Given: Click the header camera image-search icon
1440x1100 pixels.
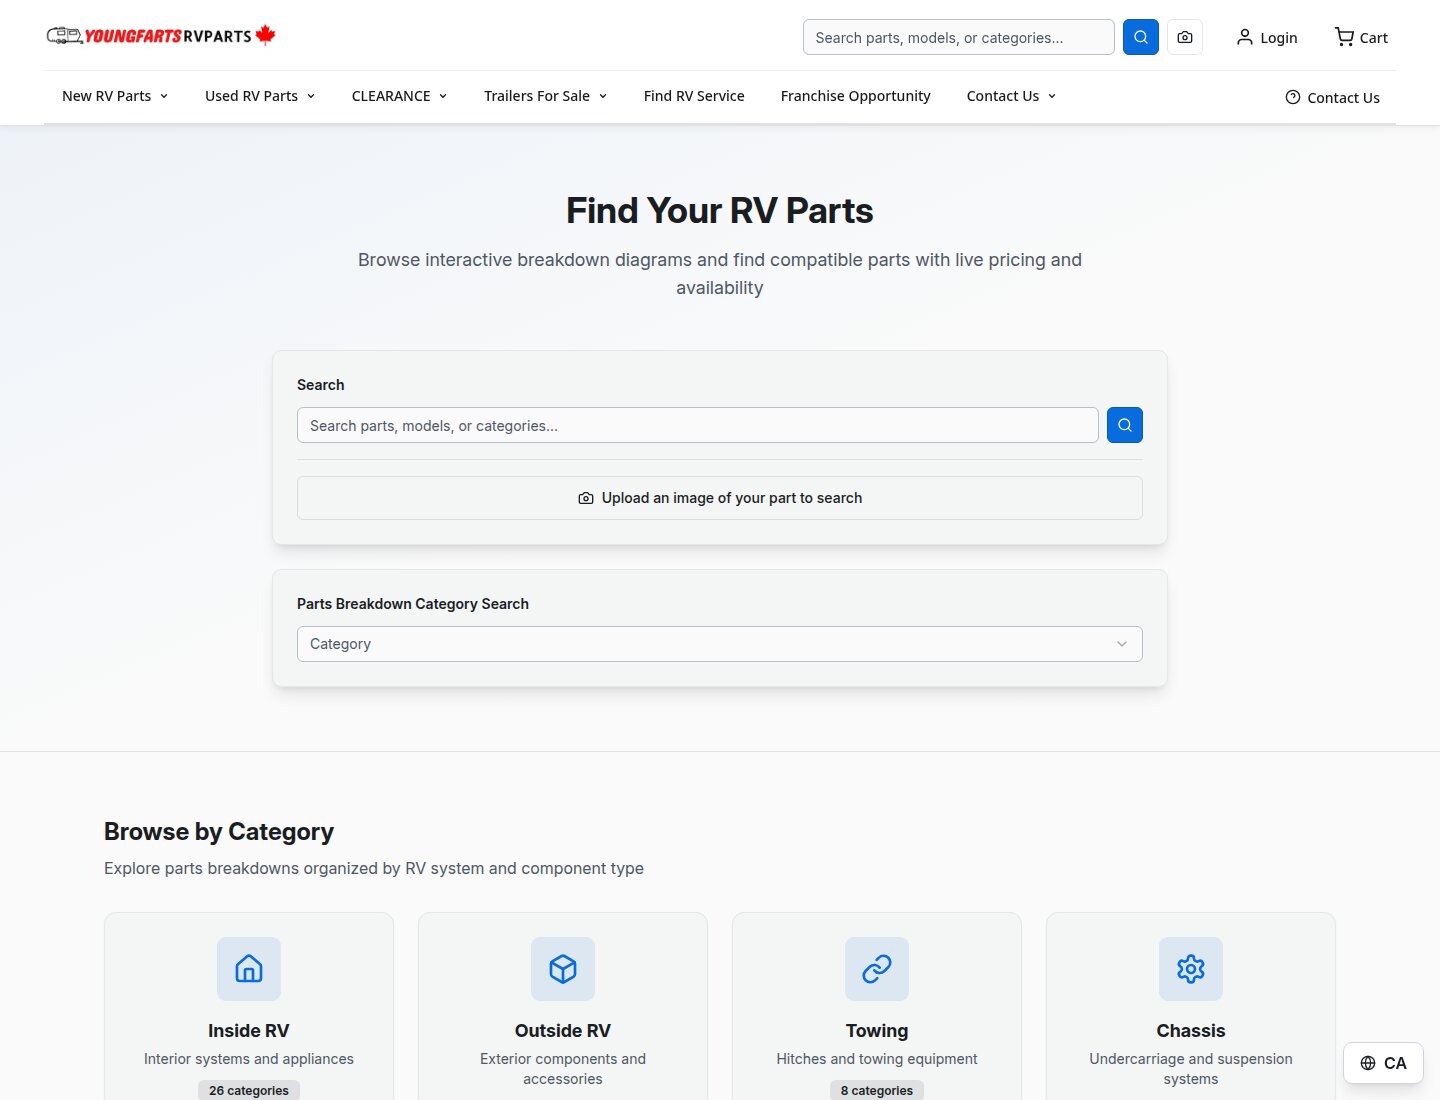Looking at the screenshot, I should [x=1185, y=37].
